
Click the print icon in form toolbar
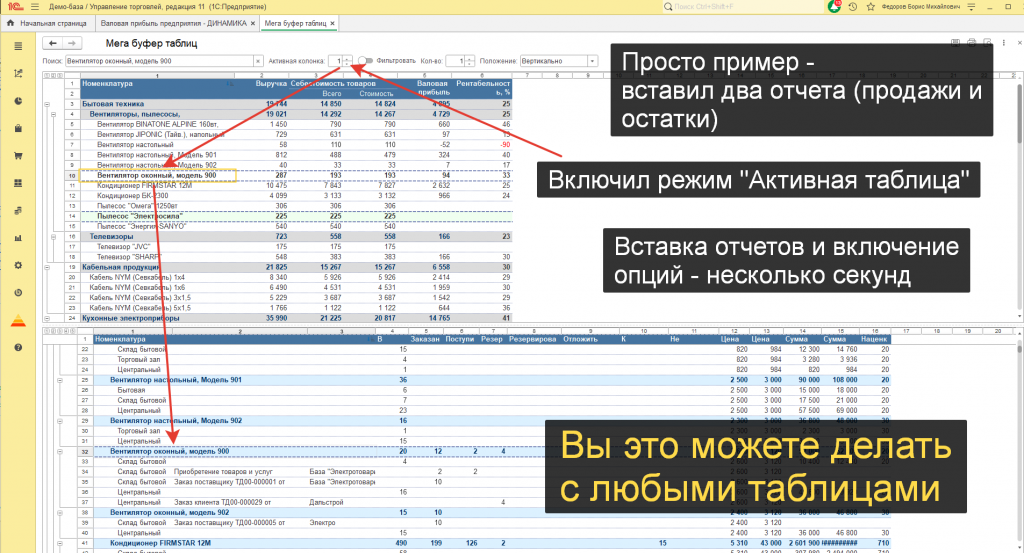971,42
